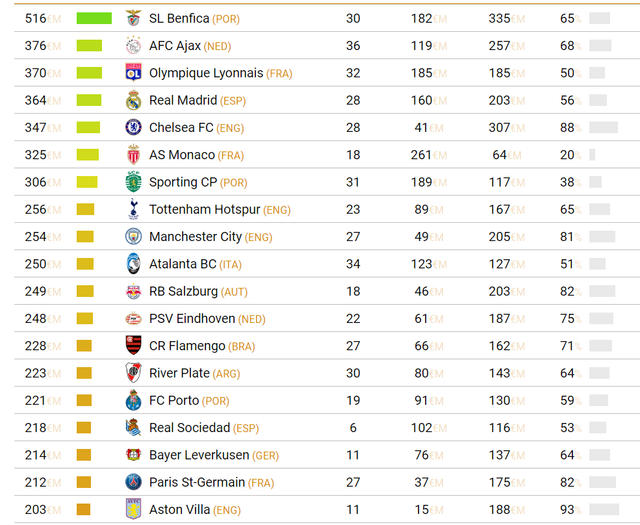The height and width of the screenshot is (525, 640).
Task: Click the Olympique Lyonnais club crest
Action: tap(133, 73)
